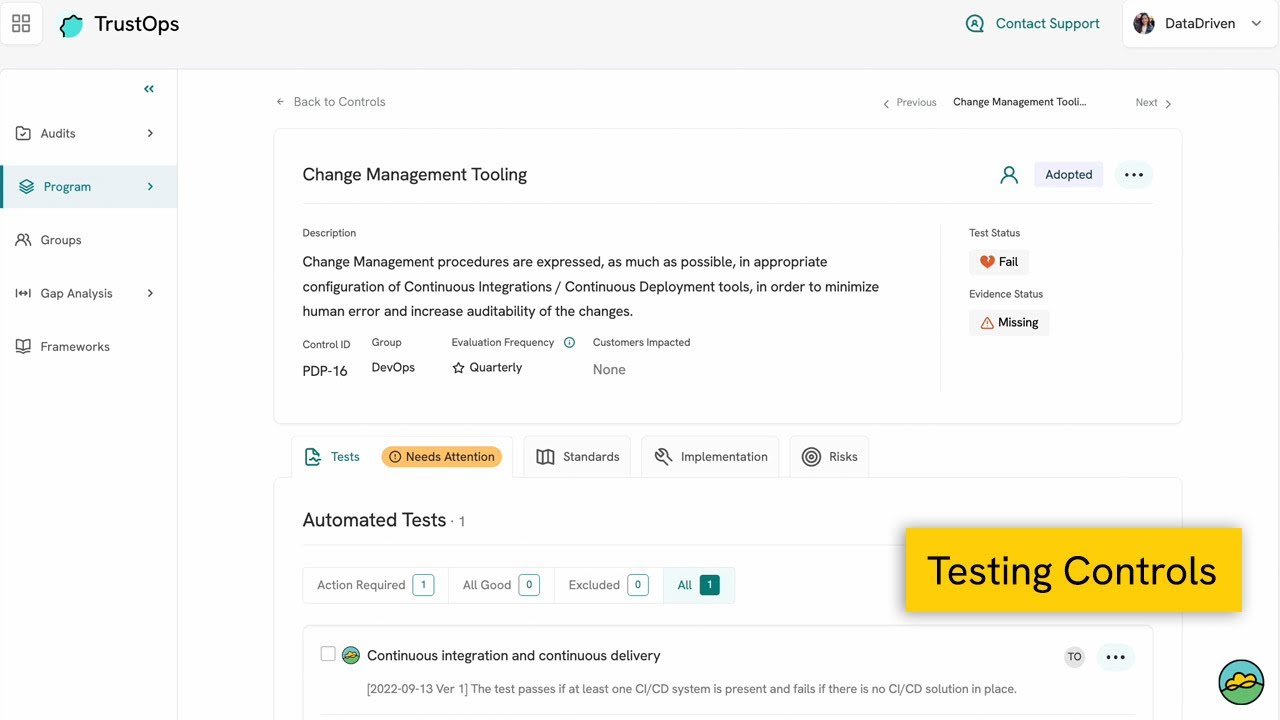Click the CI/CD test status icon
This screenshot has height=720, width=1280.
[x=351, y=655]
